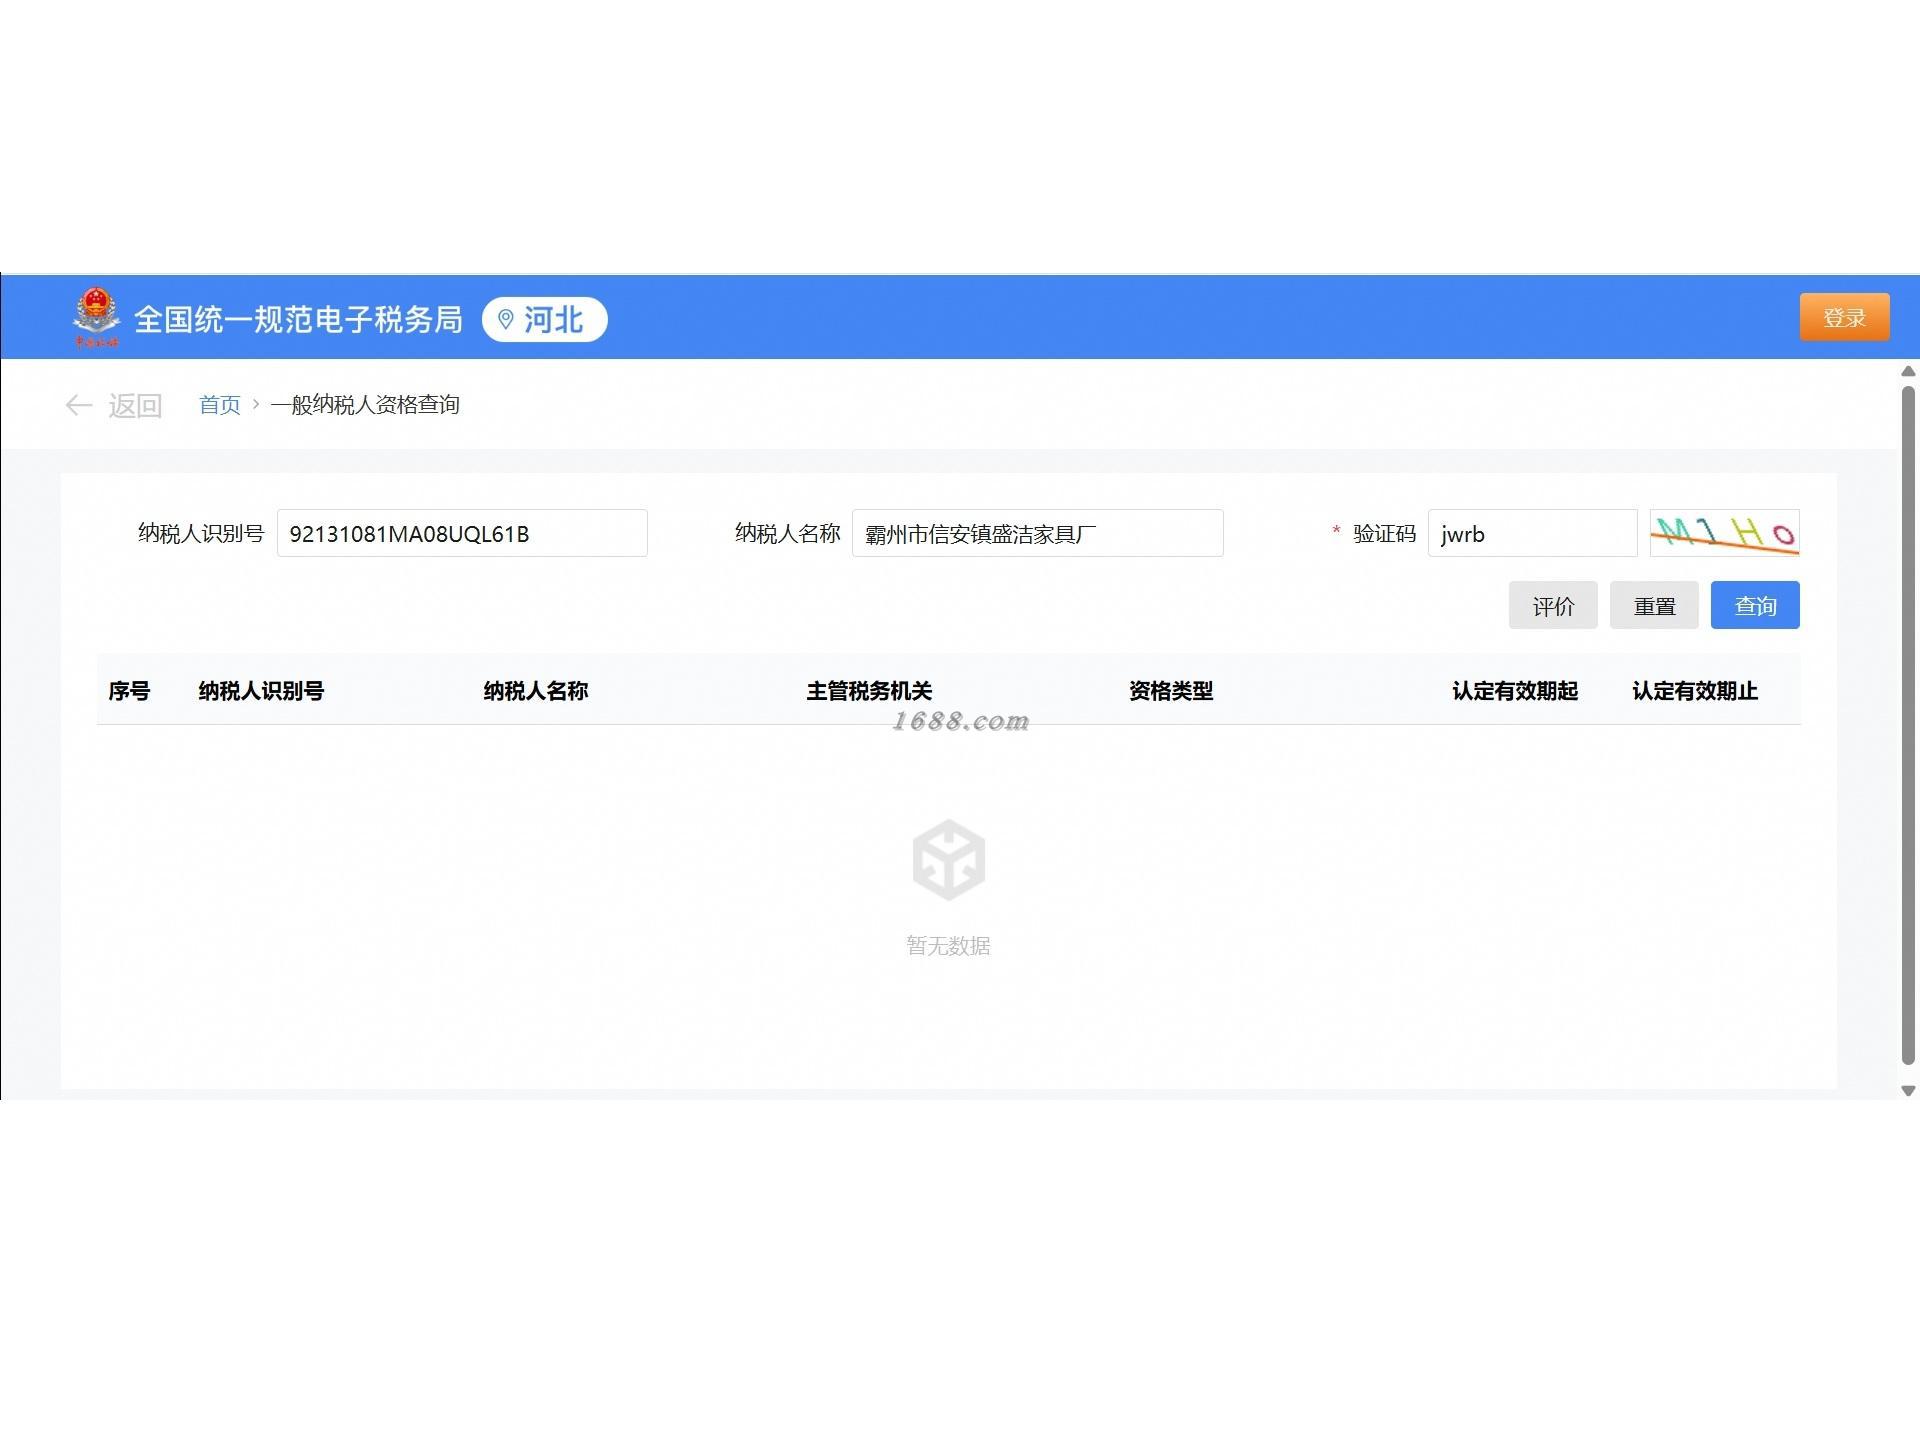Click the 纳税人名称 input field

coord(1037,533)
